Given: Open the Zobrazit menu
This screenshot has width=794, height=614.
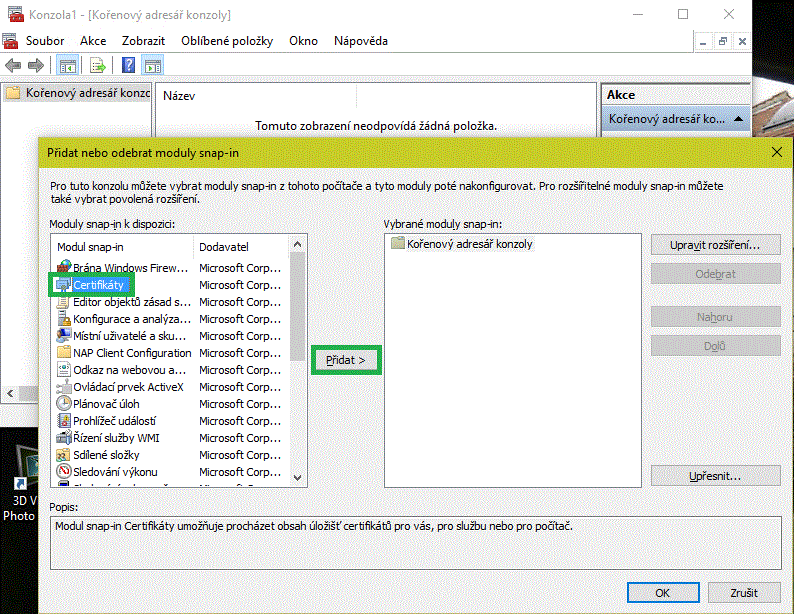Looking at the screenshot, I should point(143,41).
